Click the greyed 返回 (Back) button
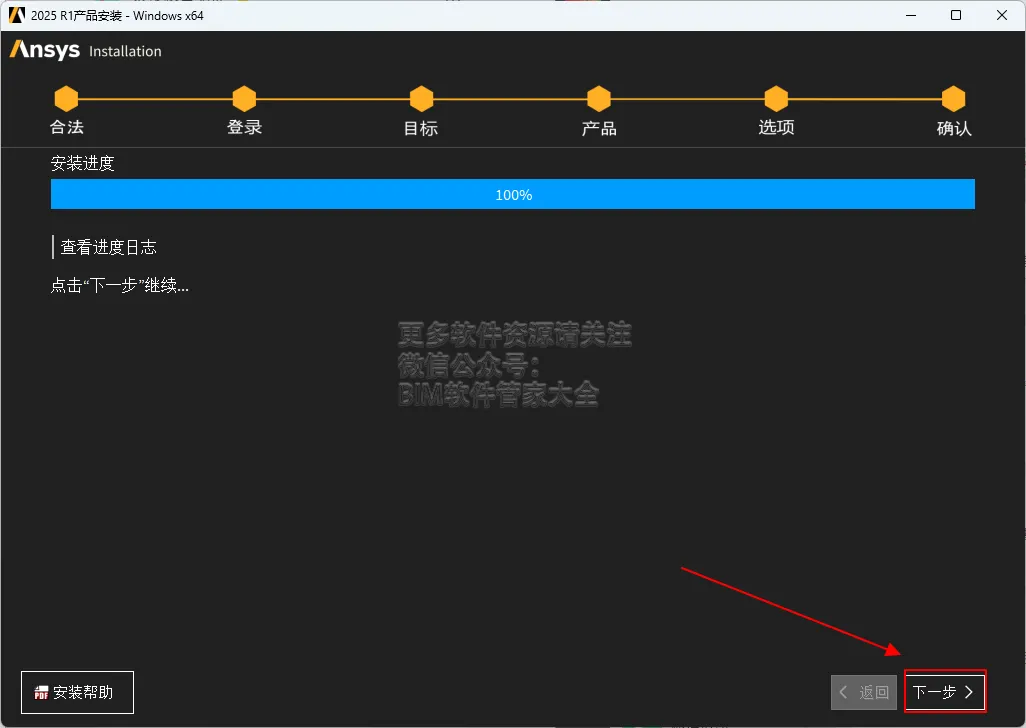The image size is (1026, 728). [864, 692]
